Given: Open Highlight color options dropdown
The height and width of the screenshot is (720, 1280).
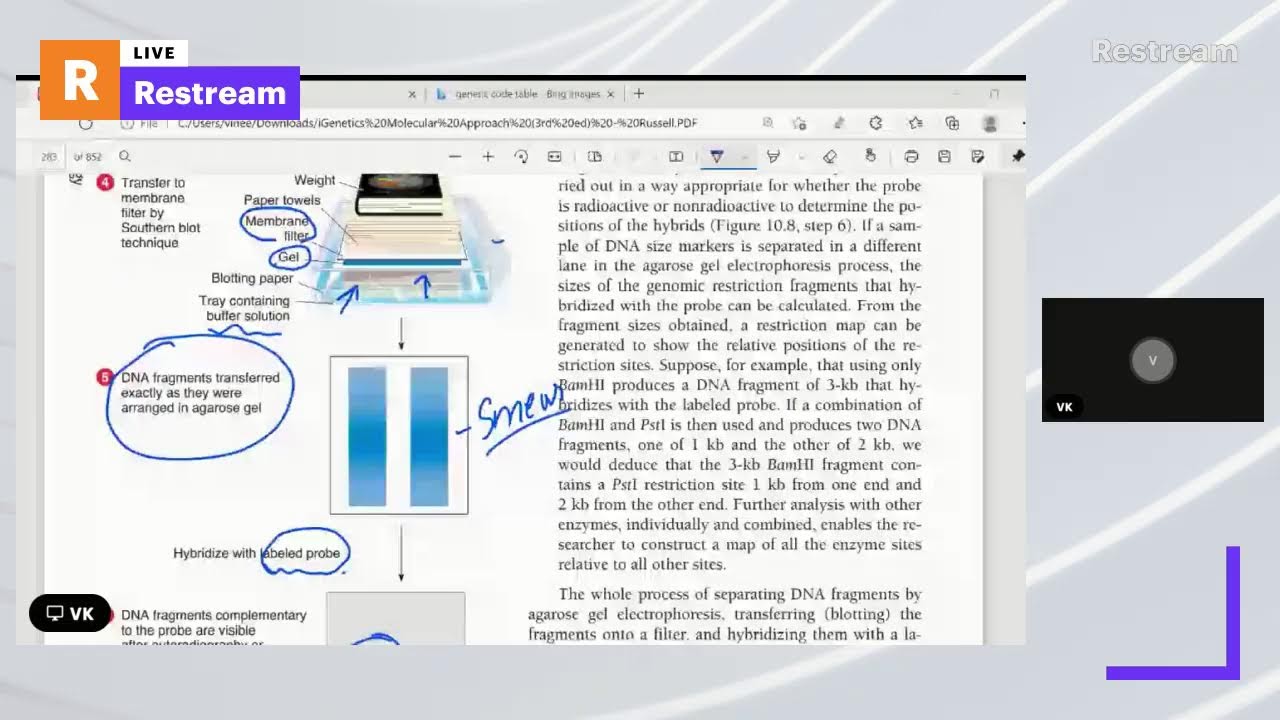Looking at the screenshot, I should click(x=800, y=157).
